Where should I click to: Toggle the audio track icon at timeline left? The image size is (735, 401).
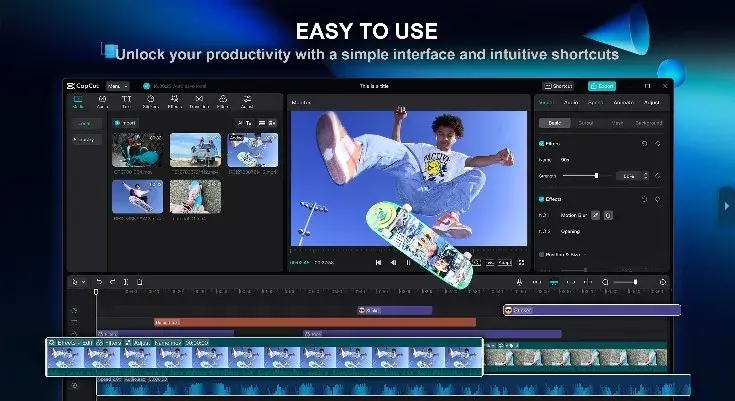tap(74, 385)
